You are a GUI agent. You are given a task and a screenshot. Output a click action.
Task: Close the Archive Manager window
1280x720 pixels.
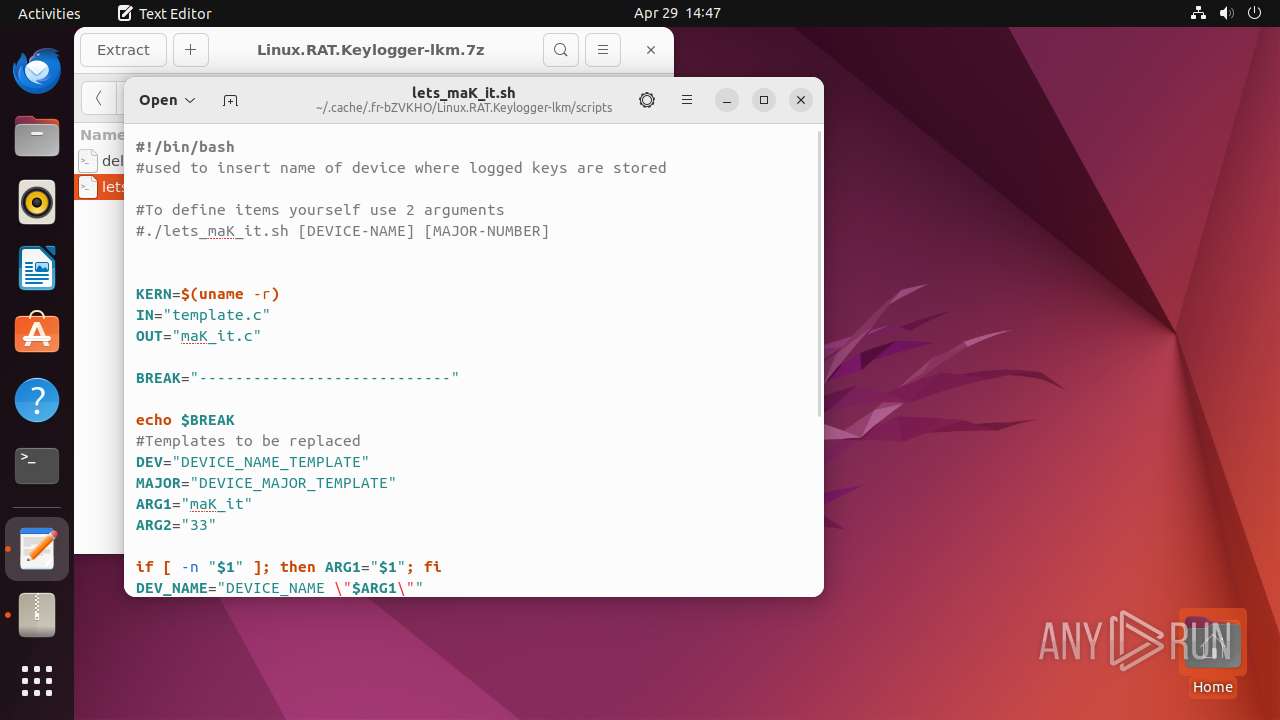[651, 50]
